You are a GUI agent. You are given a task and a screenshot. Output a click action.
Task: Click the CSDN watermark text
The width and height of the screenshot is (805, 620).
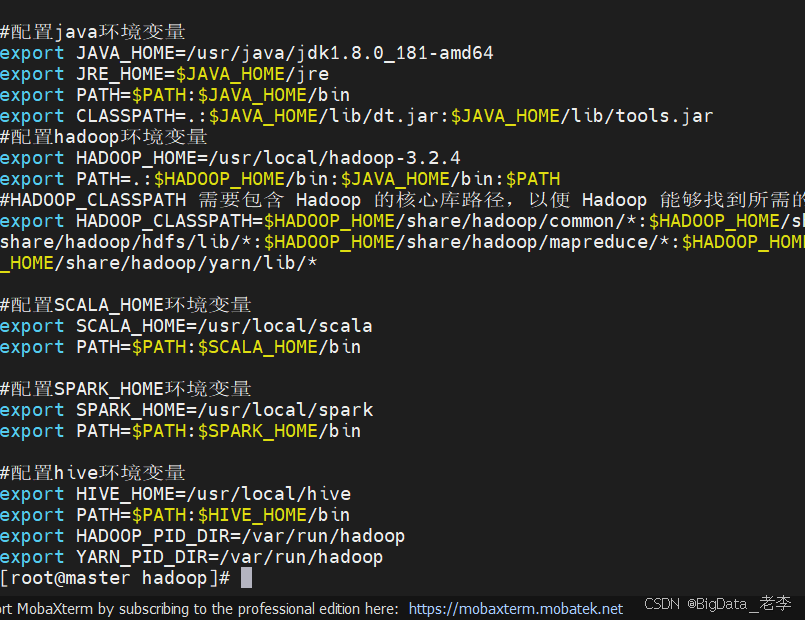[x=665, y=603]
